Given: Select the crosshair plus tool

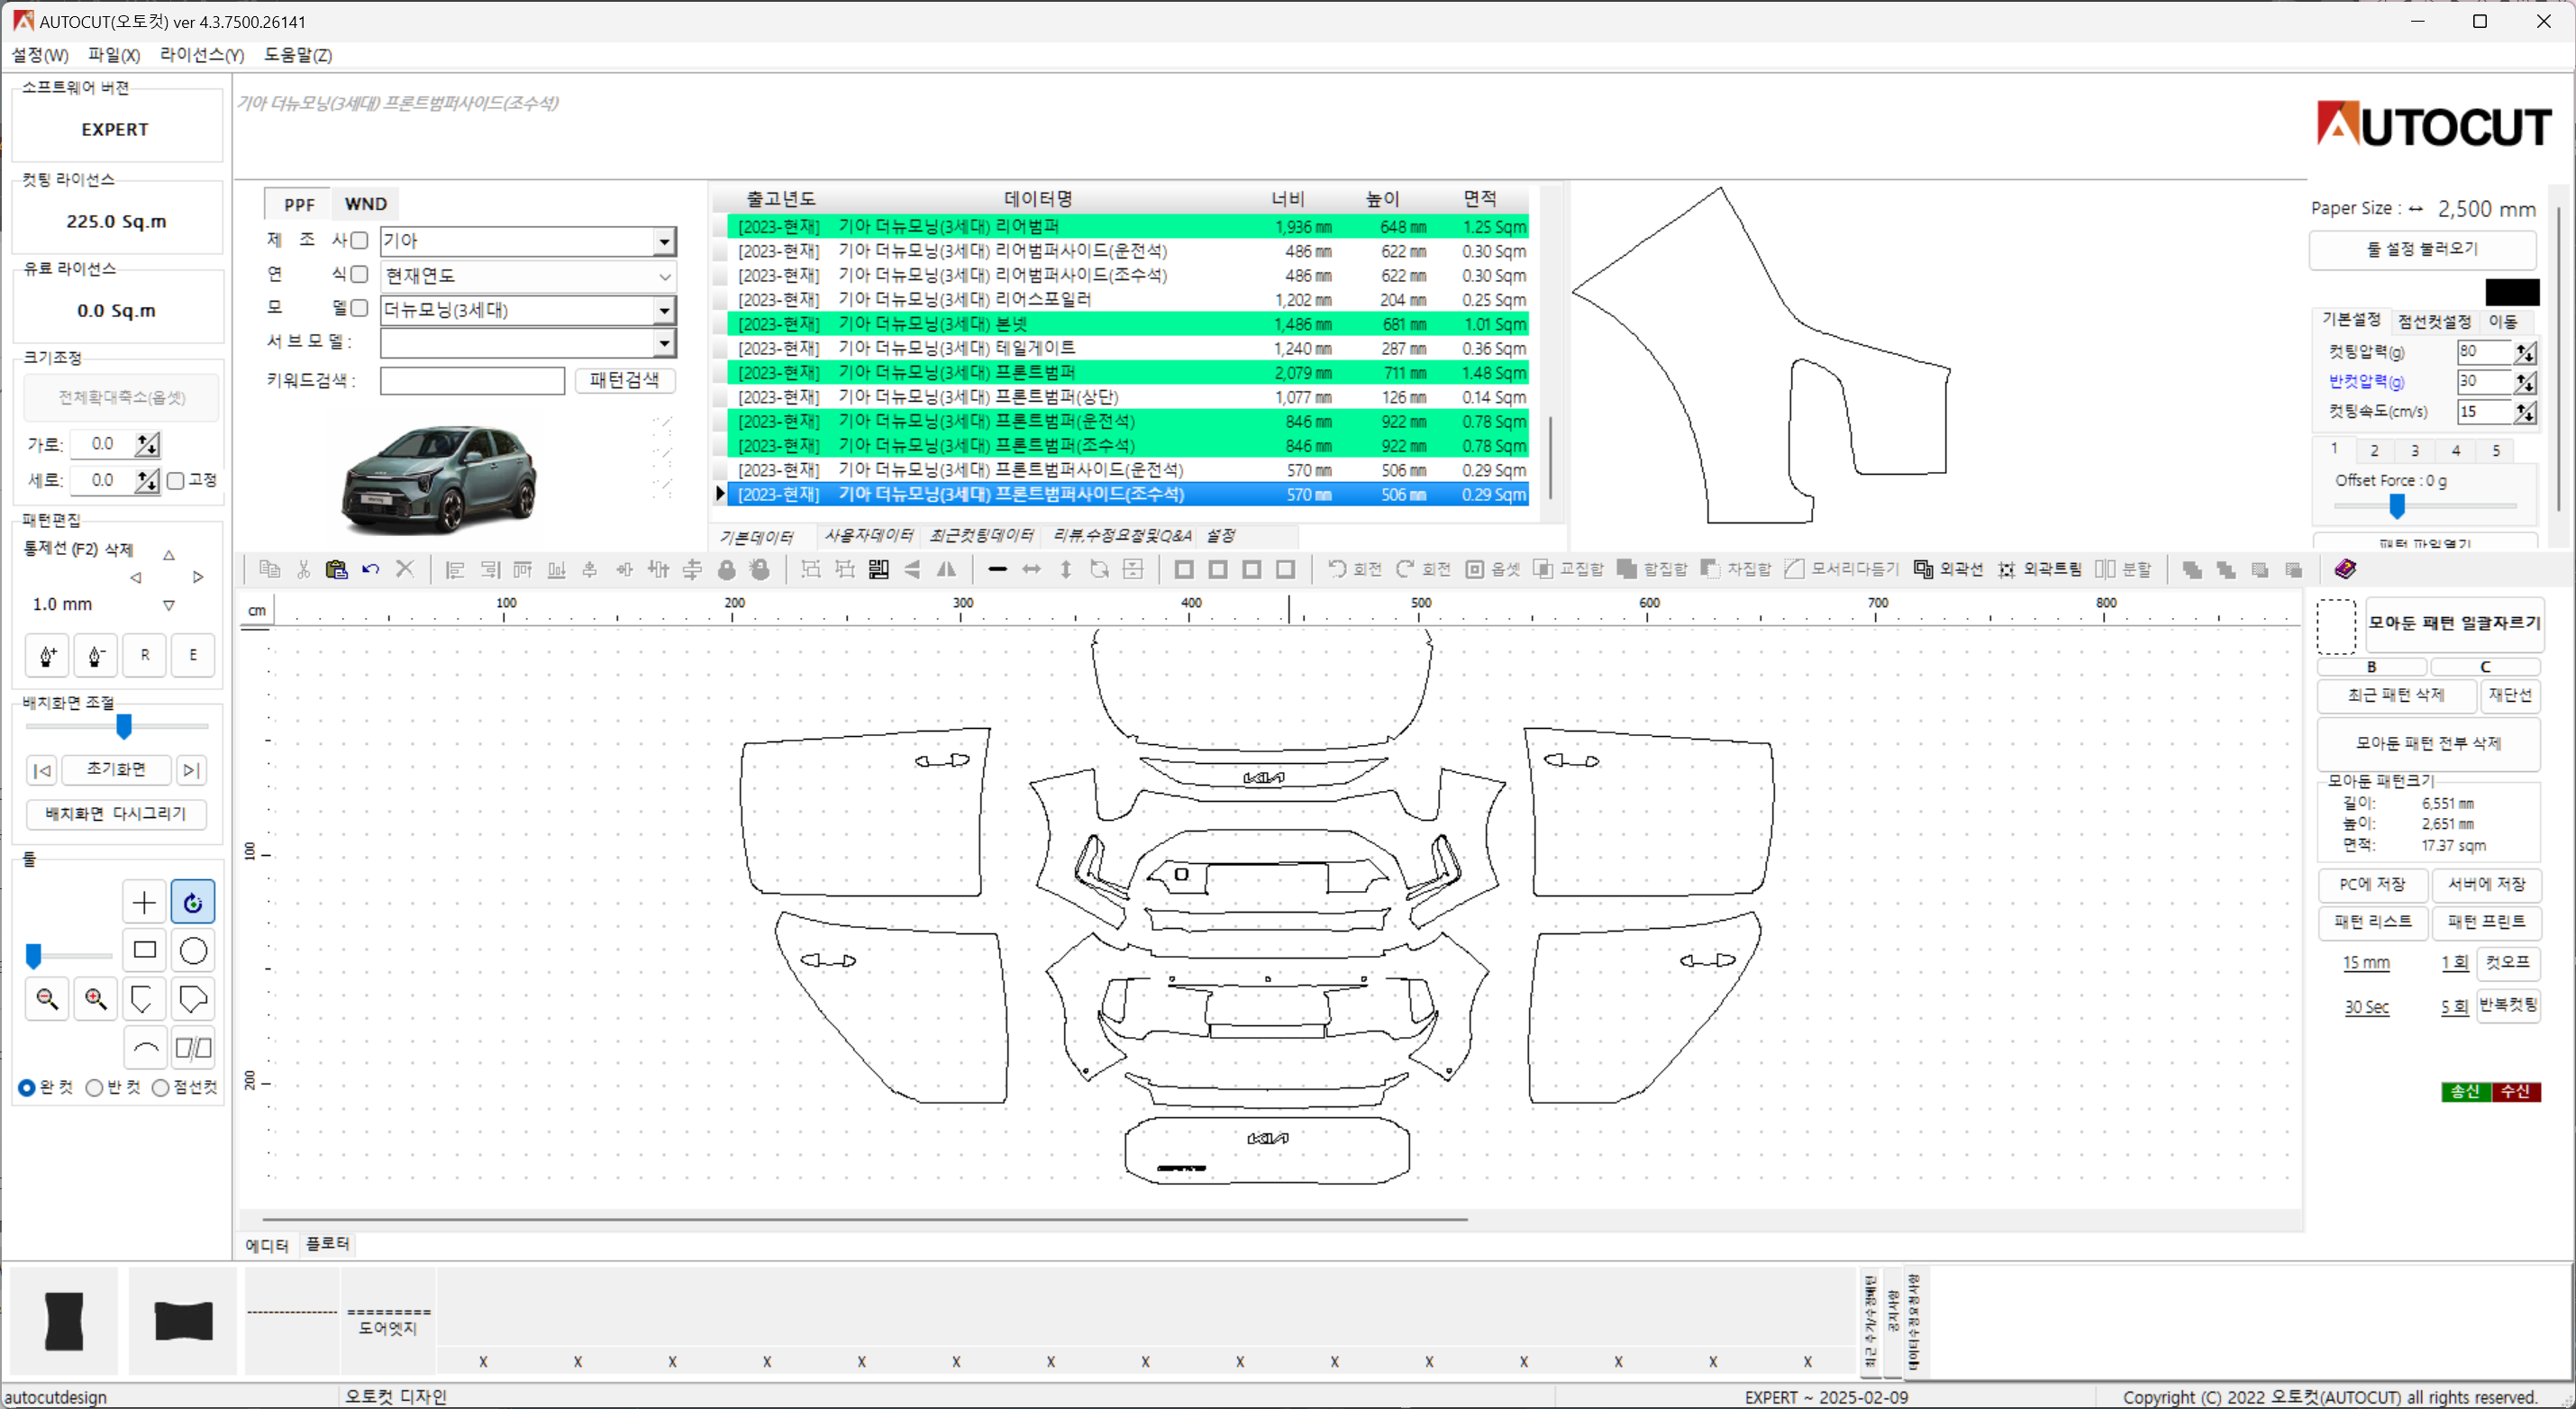Looking at the screenshot, I should tap(144, 902).
